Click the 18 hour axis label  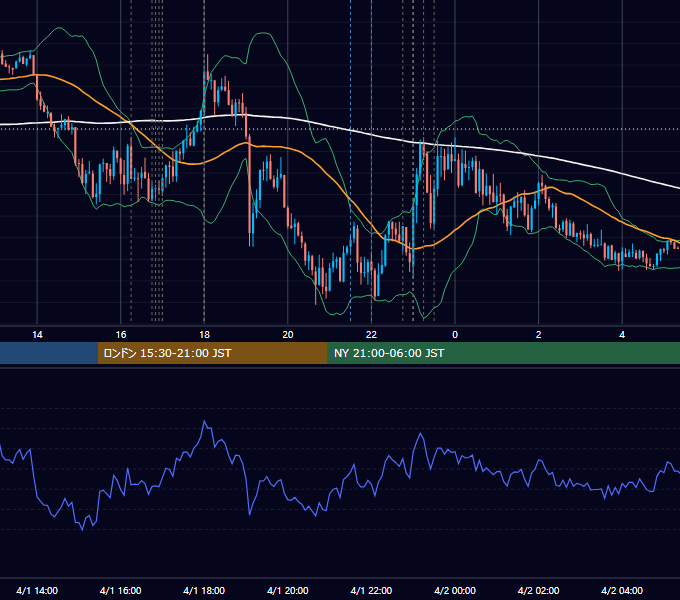click(x=204, y=335)
